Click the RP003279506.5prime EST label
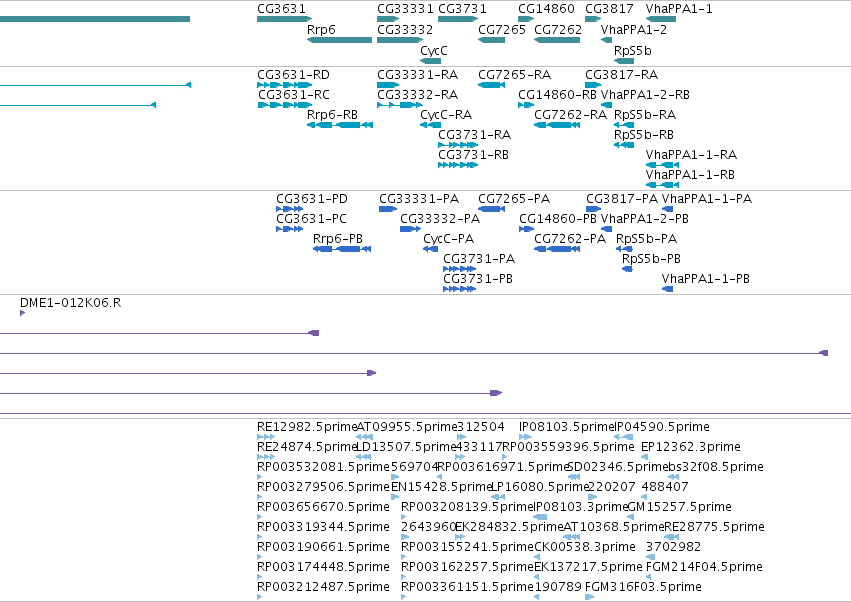 [x=323, y=487]
